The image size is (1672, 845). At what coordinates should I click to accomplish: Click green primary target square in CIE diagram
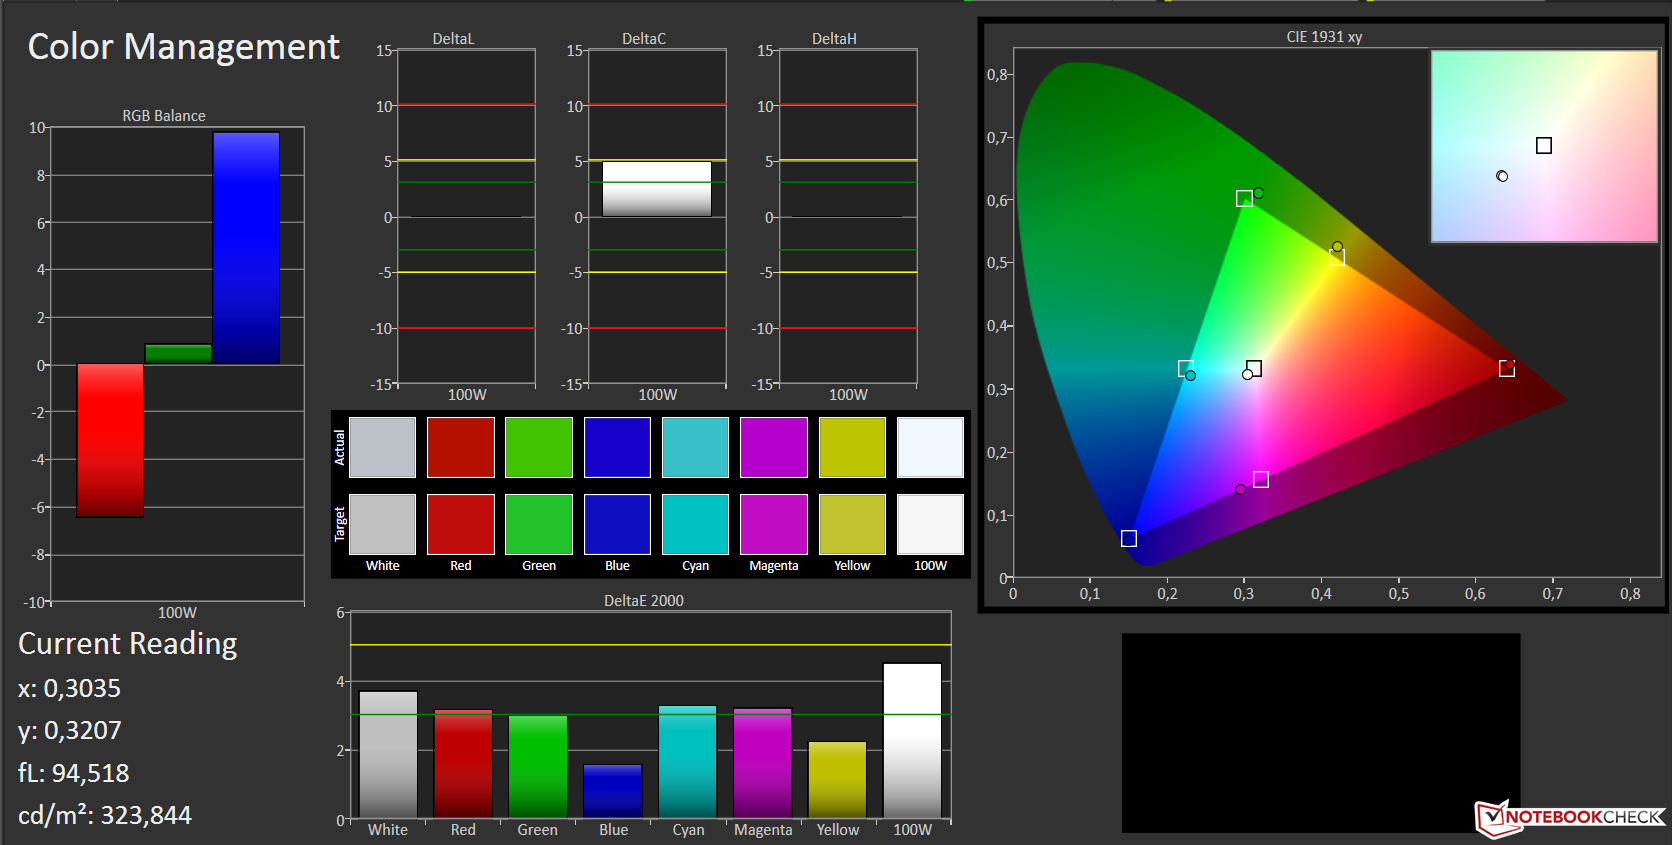tap(1244, 199)
